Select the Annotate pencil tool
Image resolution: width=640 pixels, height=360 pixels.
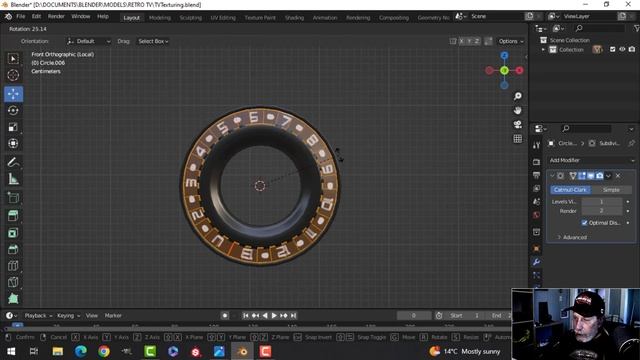pyautogui.click(x=13, y=162)
